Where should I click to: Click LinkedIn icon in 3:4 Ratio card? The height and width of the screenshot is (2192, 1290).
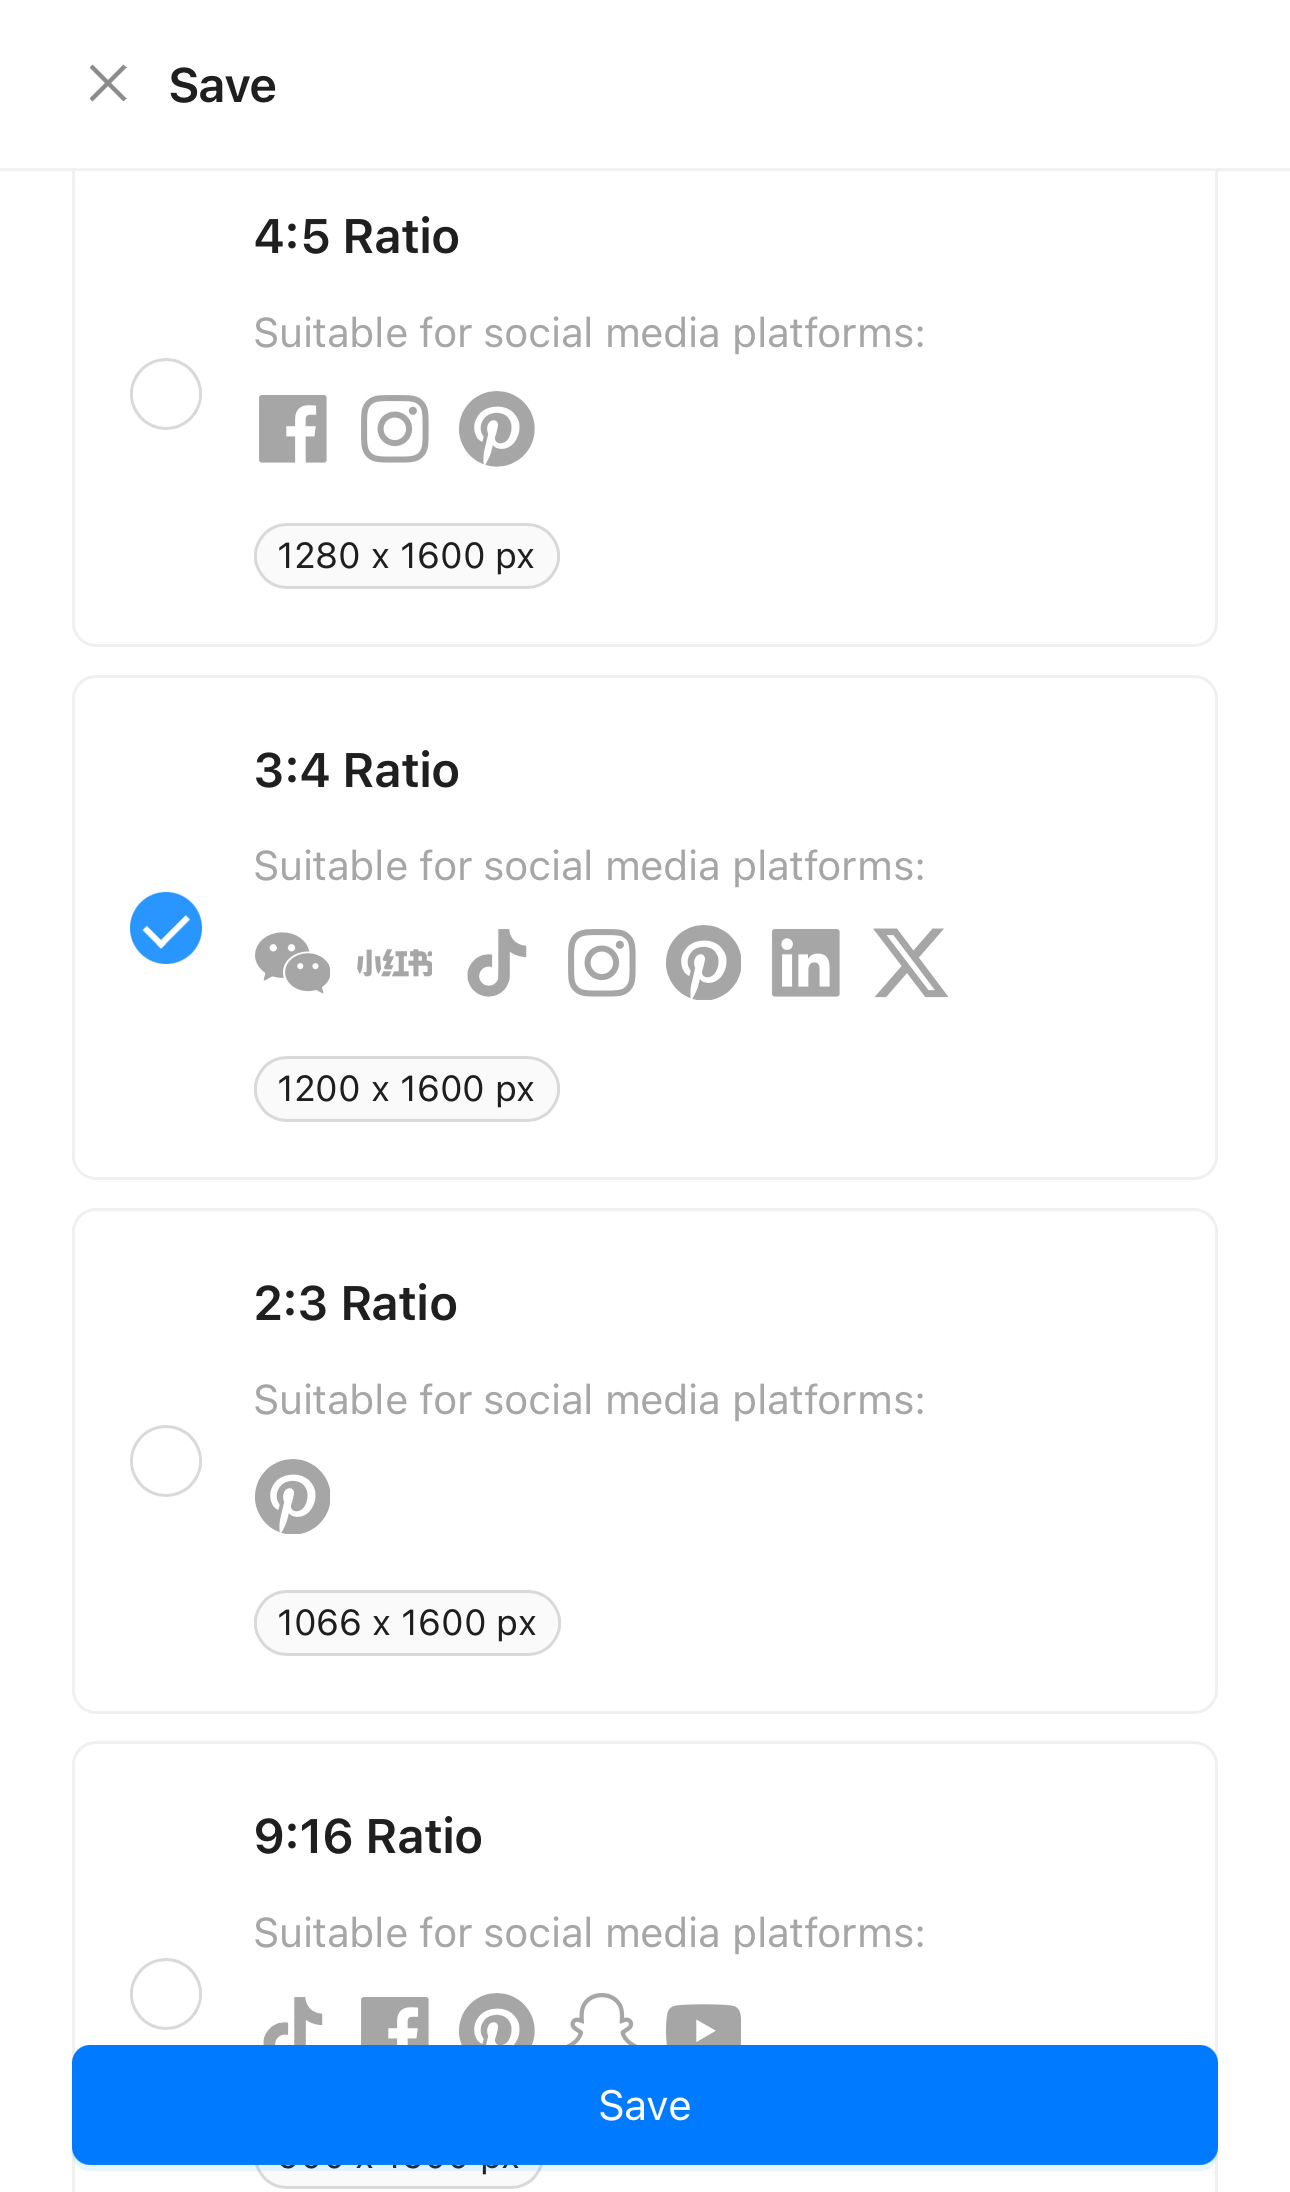806,963
